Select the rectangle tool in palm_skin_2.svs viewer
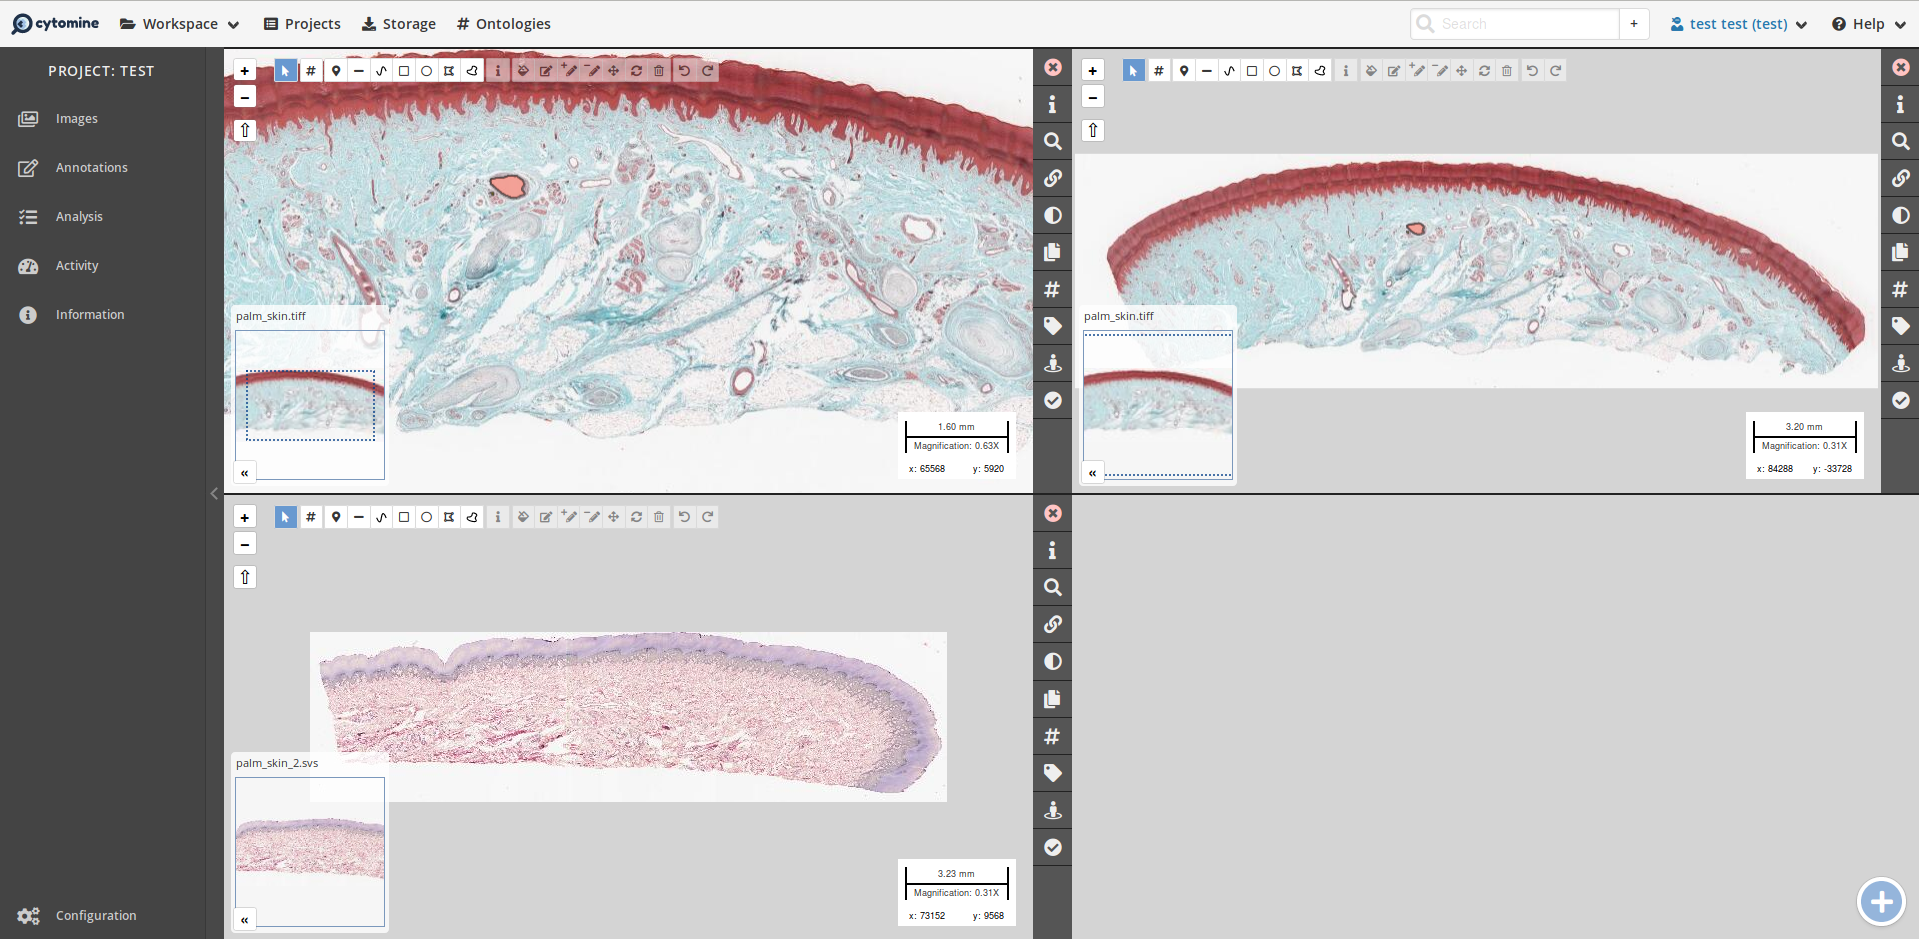Screen dimensions: 1919x939 click(x=404, y=517)
